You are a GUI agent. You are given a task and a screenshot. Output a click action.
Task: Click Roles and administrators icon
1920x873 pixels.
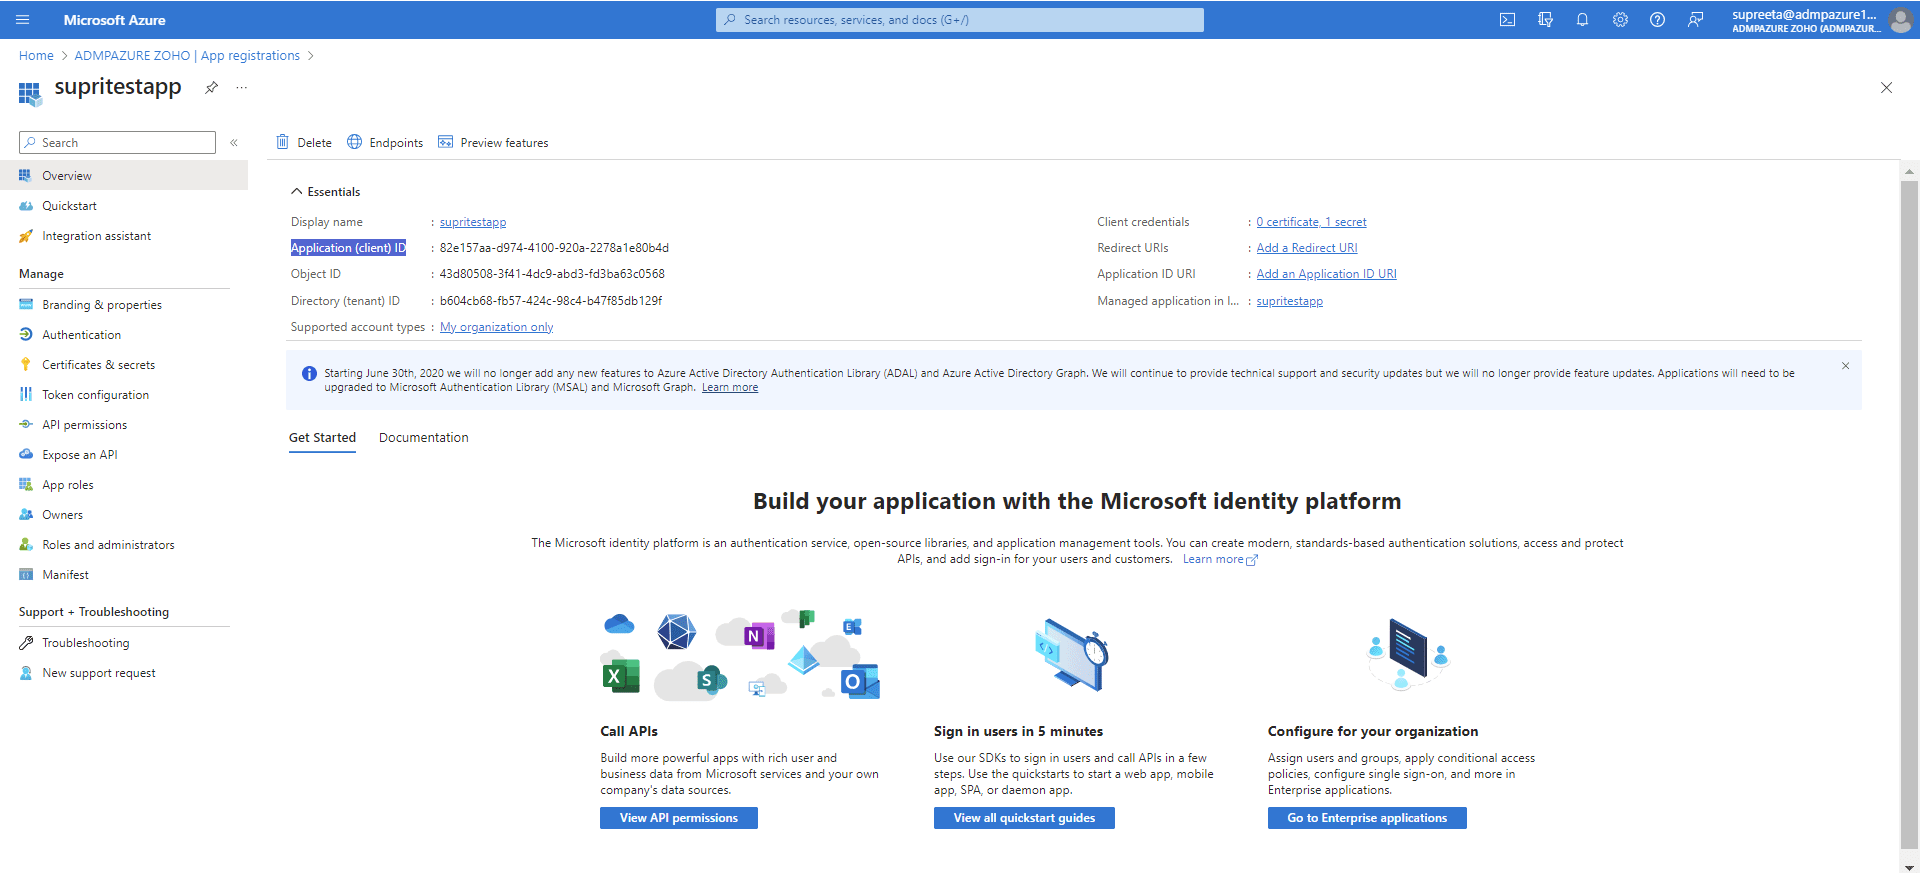(x=26, y=545)
